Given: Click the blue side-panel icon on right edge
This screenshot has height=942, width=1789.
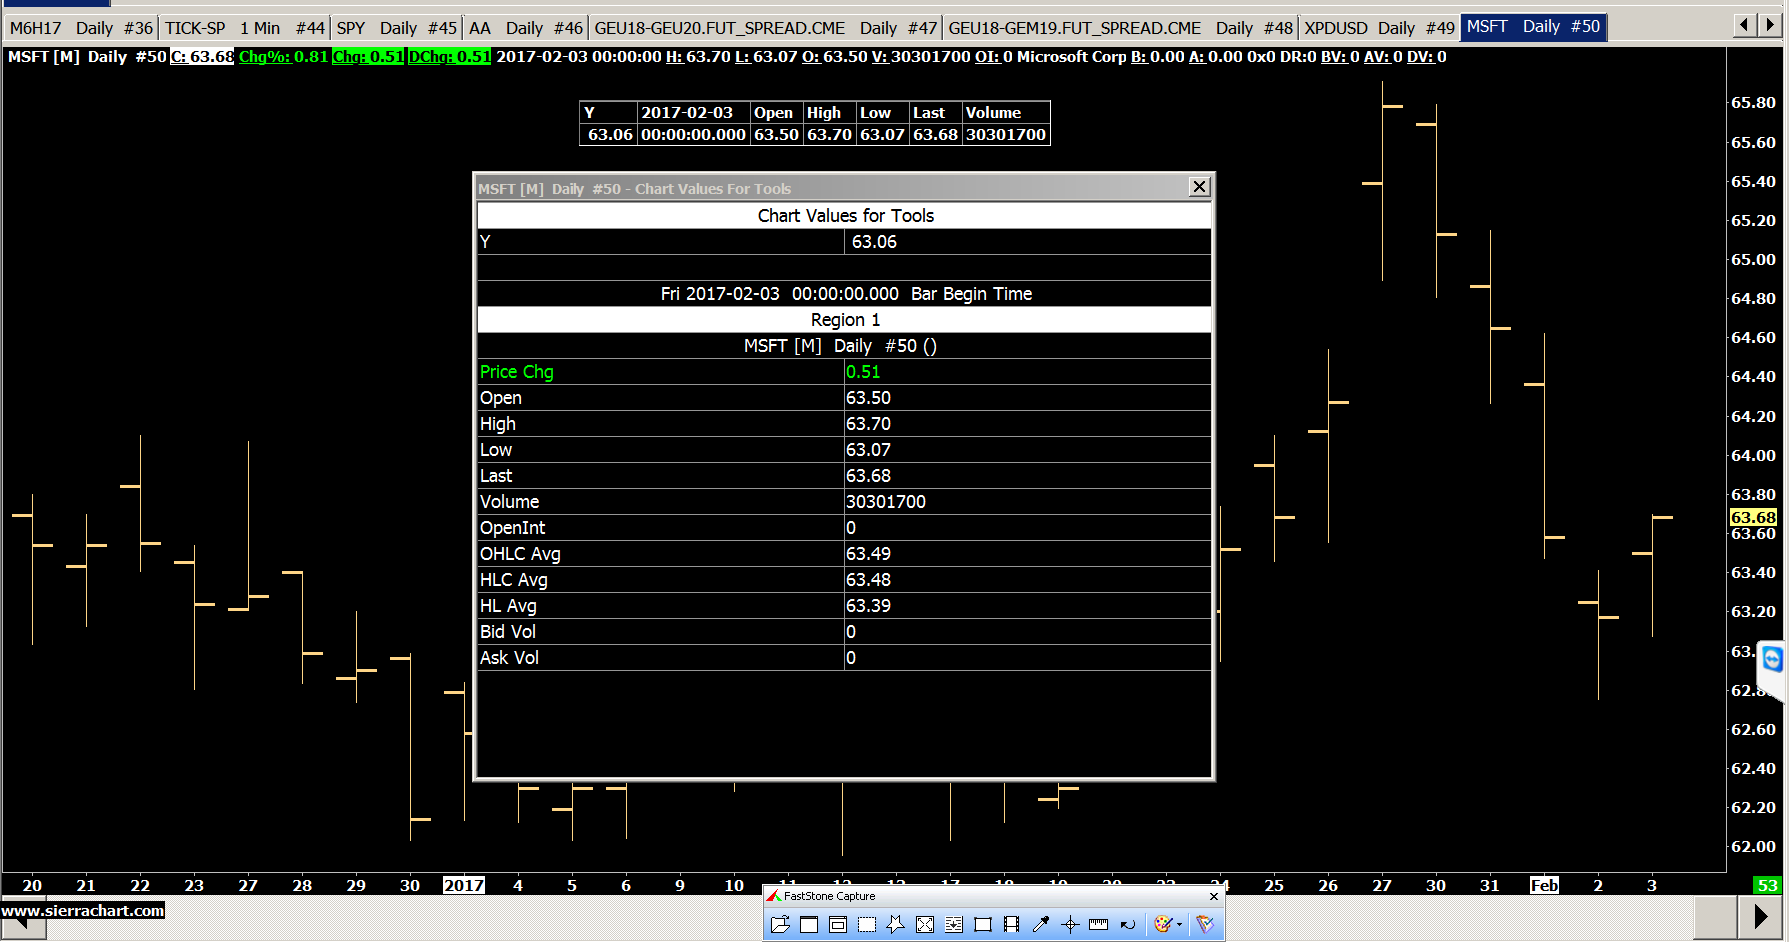Looking at the screenshot, I should 1772,659.
